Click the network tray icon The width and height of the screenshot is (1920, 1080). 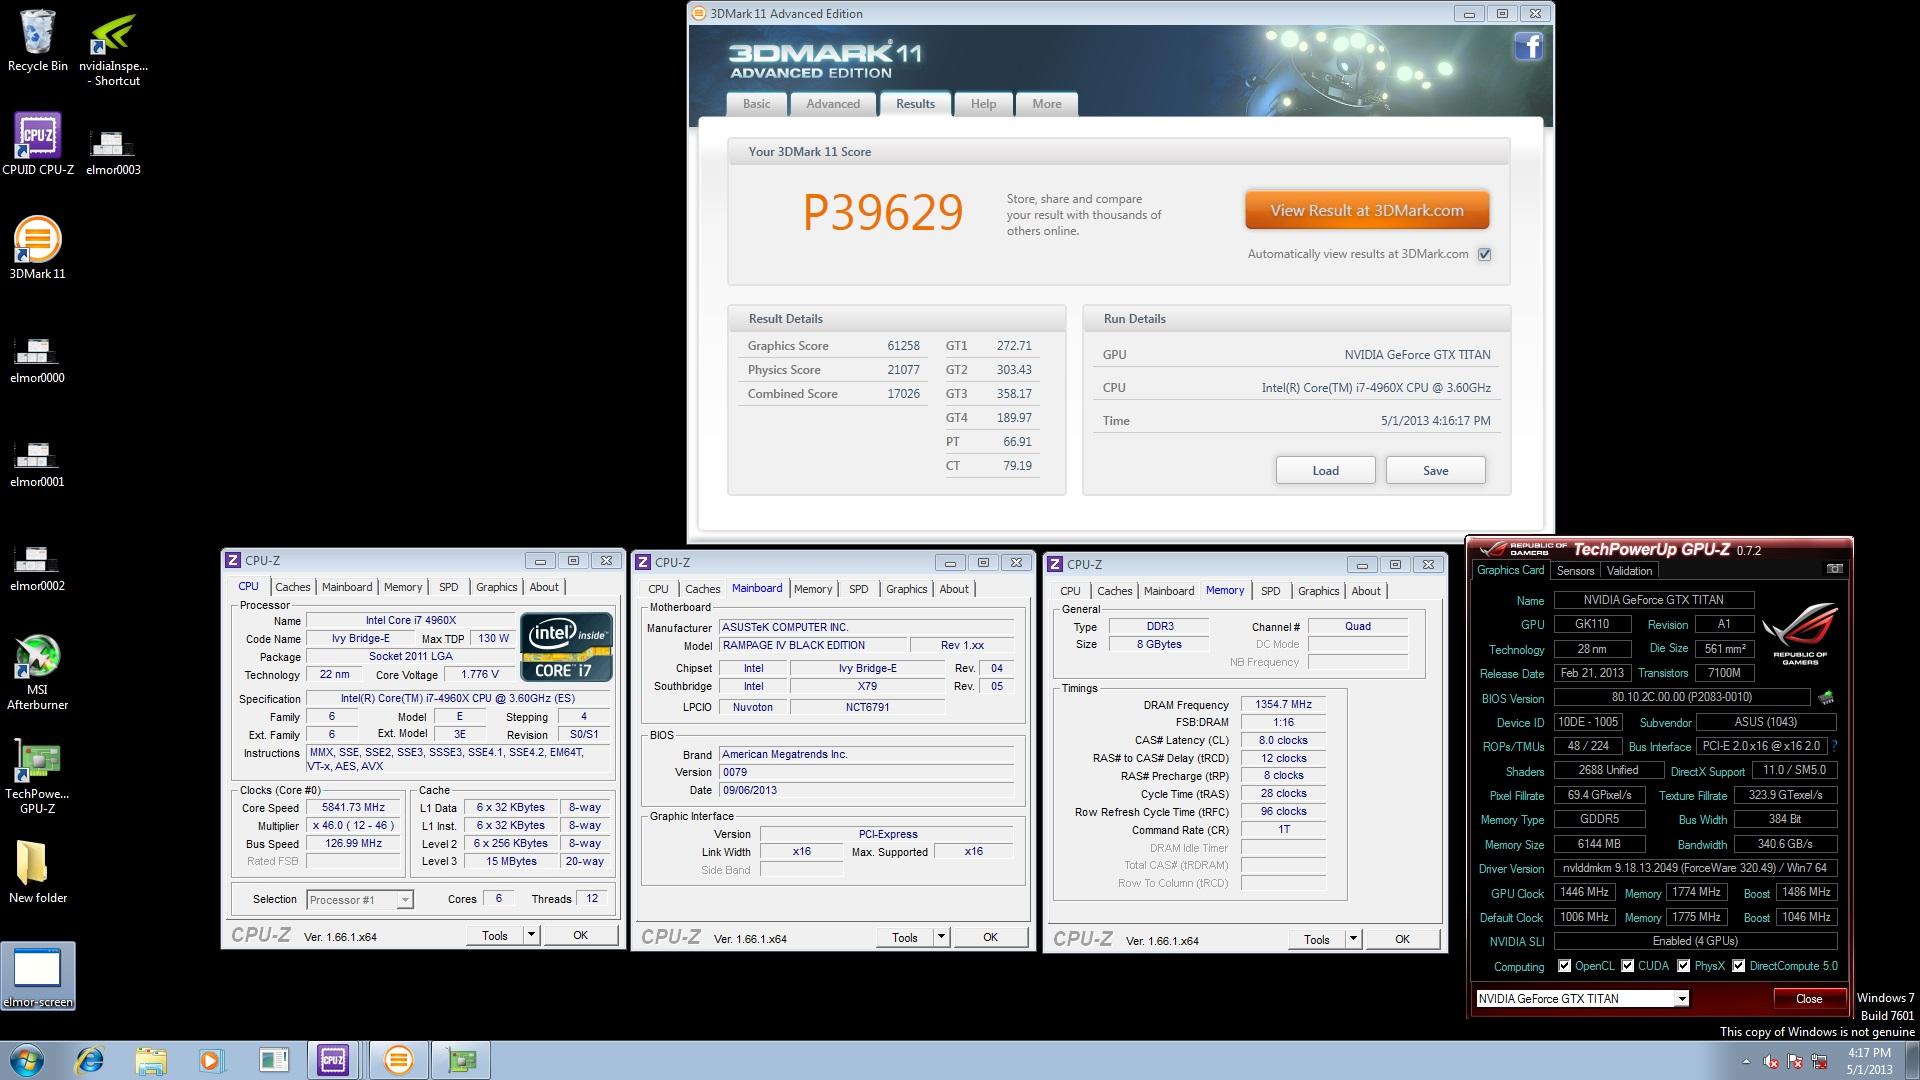coord(1820,1061)
